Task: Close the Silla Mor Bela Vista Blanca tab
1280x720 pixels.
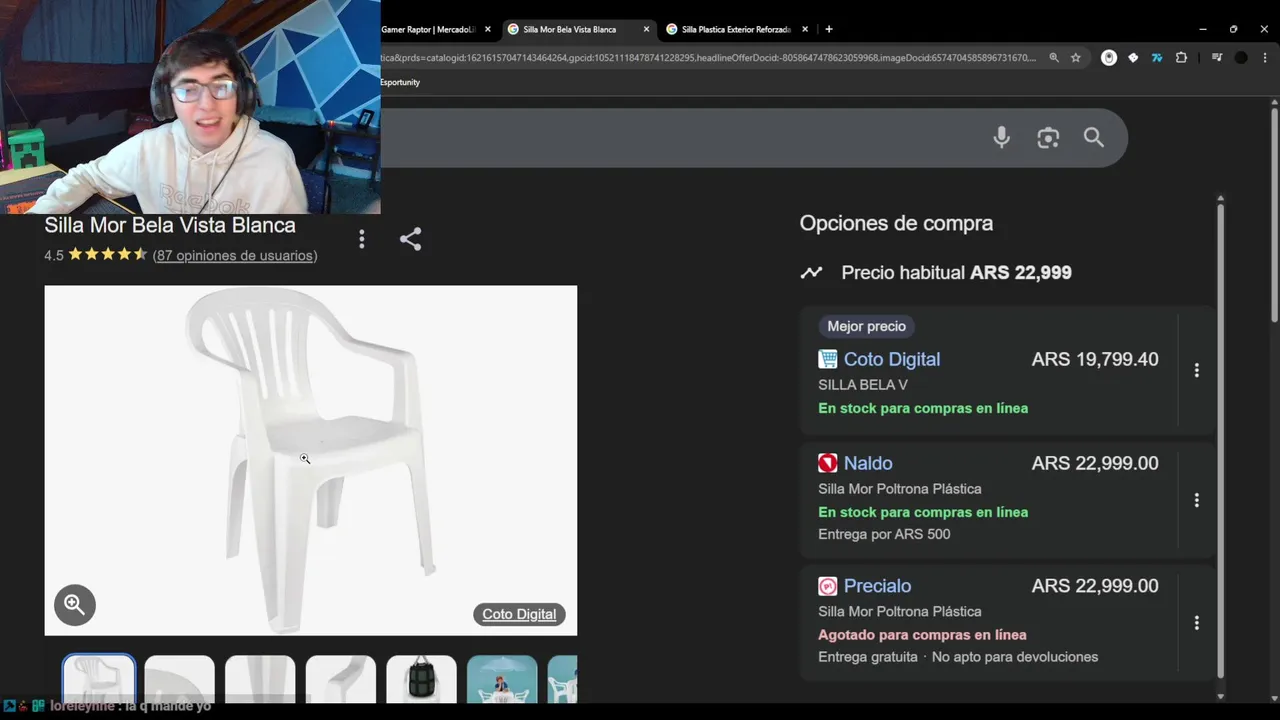Action: point(646,29)
